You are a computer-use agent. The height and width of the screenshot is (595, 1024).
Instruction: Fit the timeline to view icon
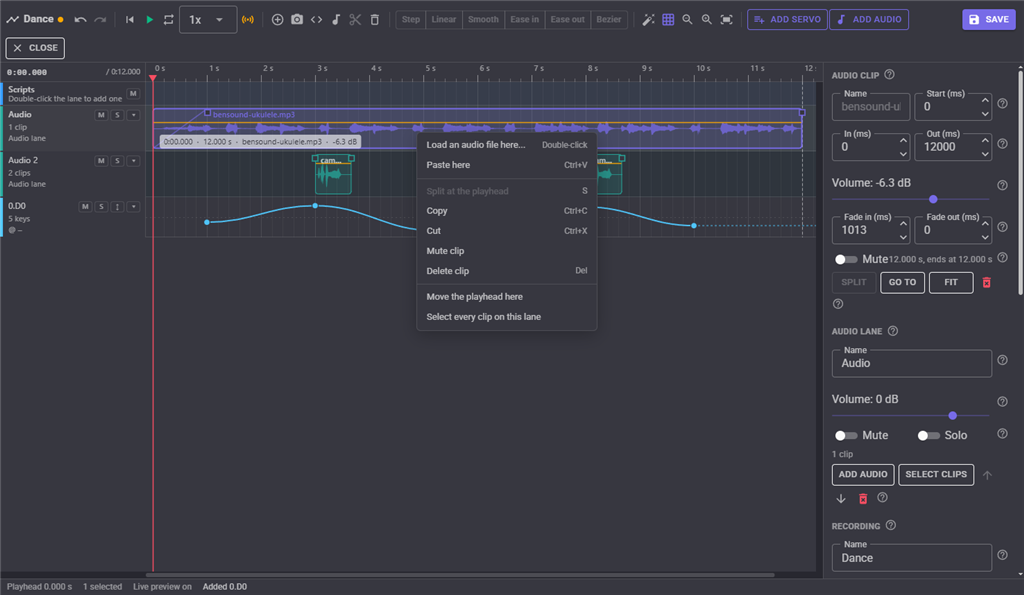click(726, 20)
